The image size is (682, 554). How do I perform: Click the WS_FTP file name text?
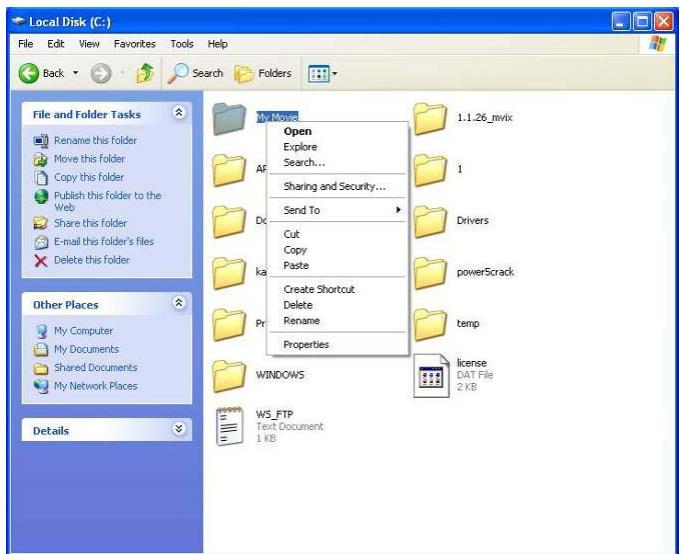pos(274,414)
